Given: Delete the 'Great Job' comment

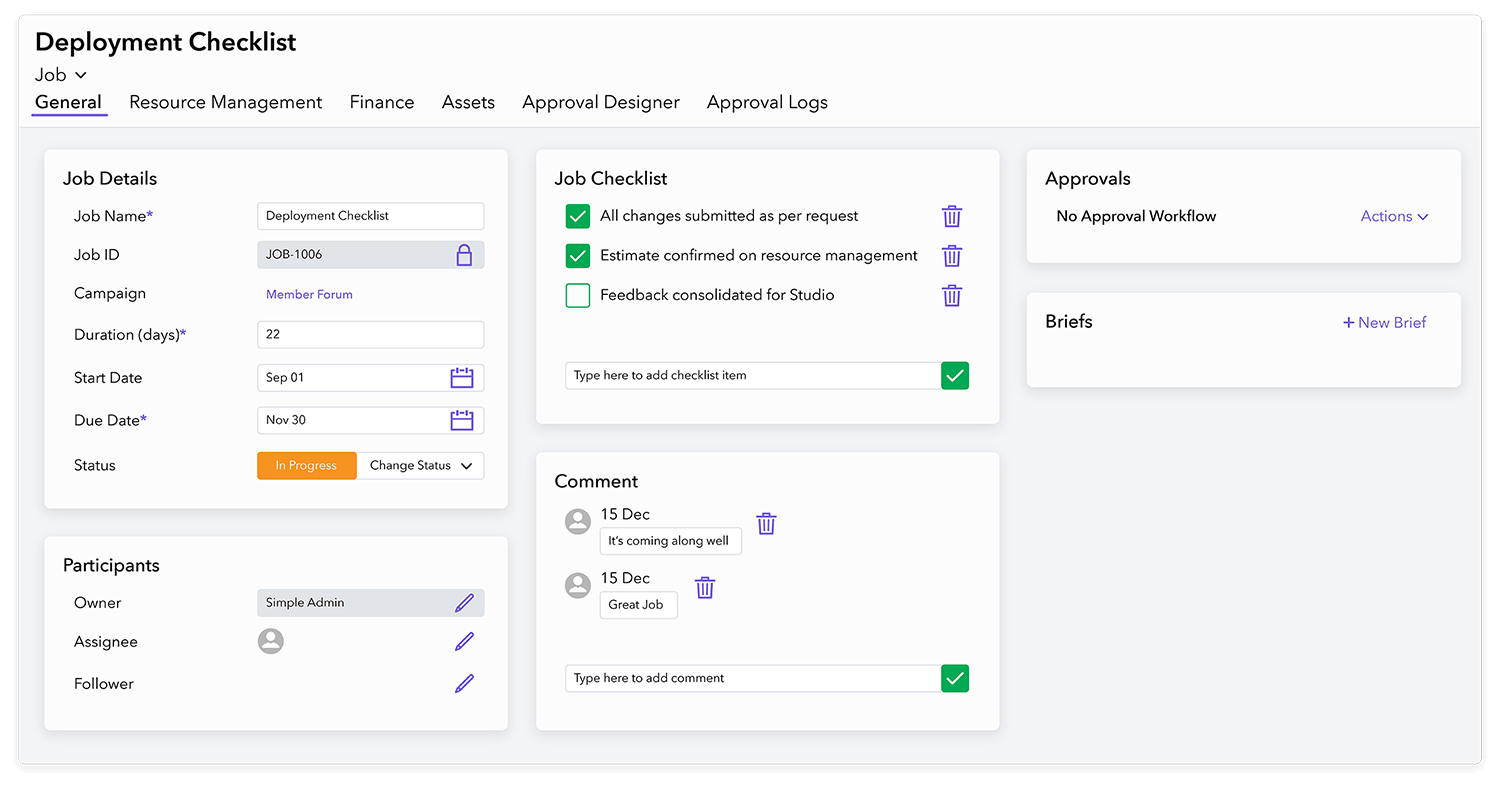Looking at the screenshot, I should [705, 587].
